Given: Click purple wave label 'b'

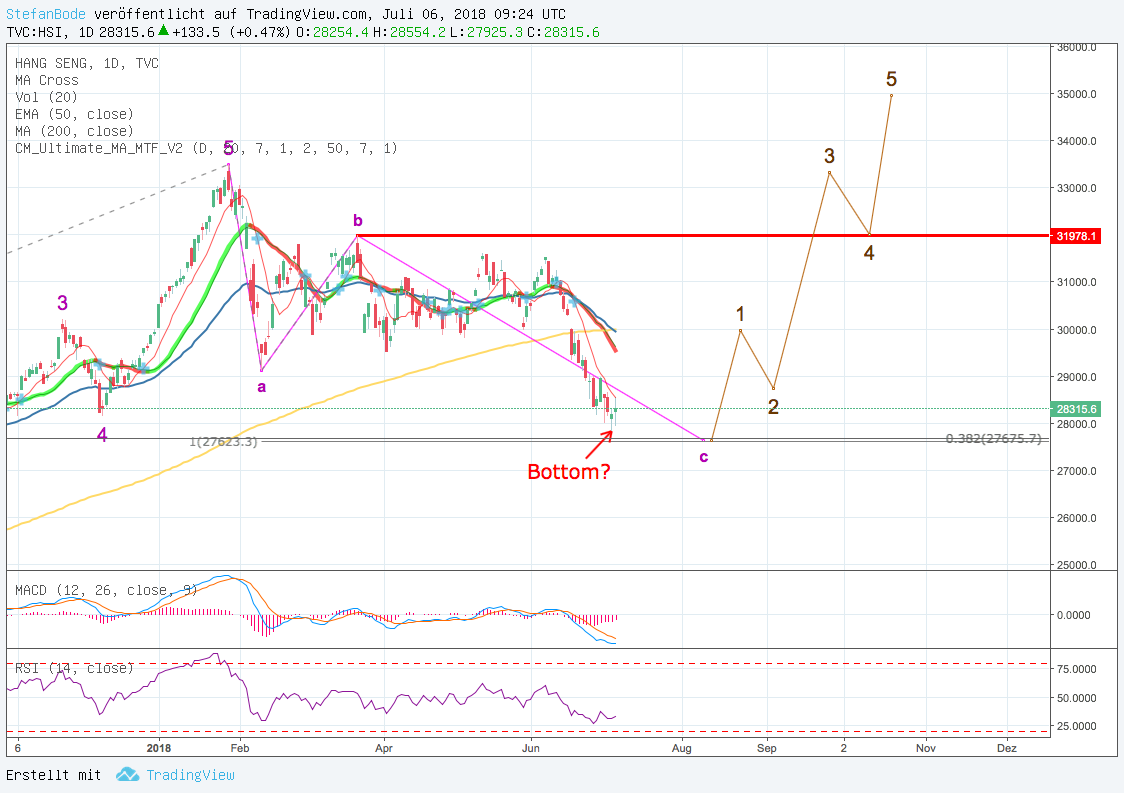Looking at the screenshot, I should [x=358, y=220].
